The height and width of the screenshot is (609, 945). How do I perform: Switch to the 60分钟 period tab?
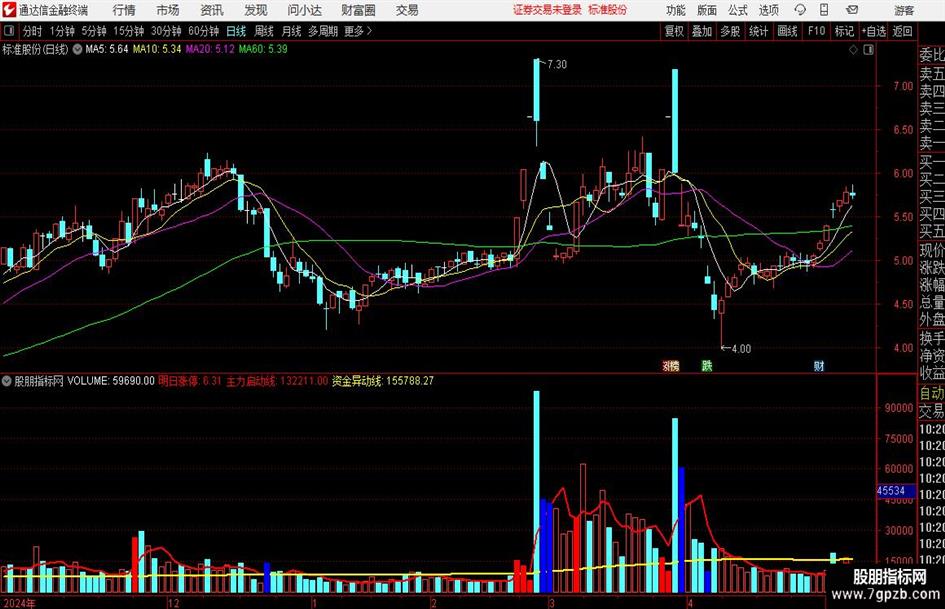[204, 31]
